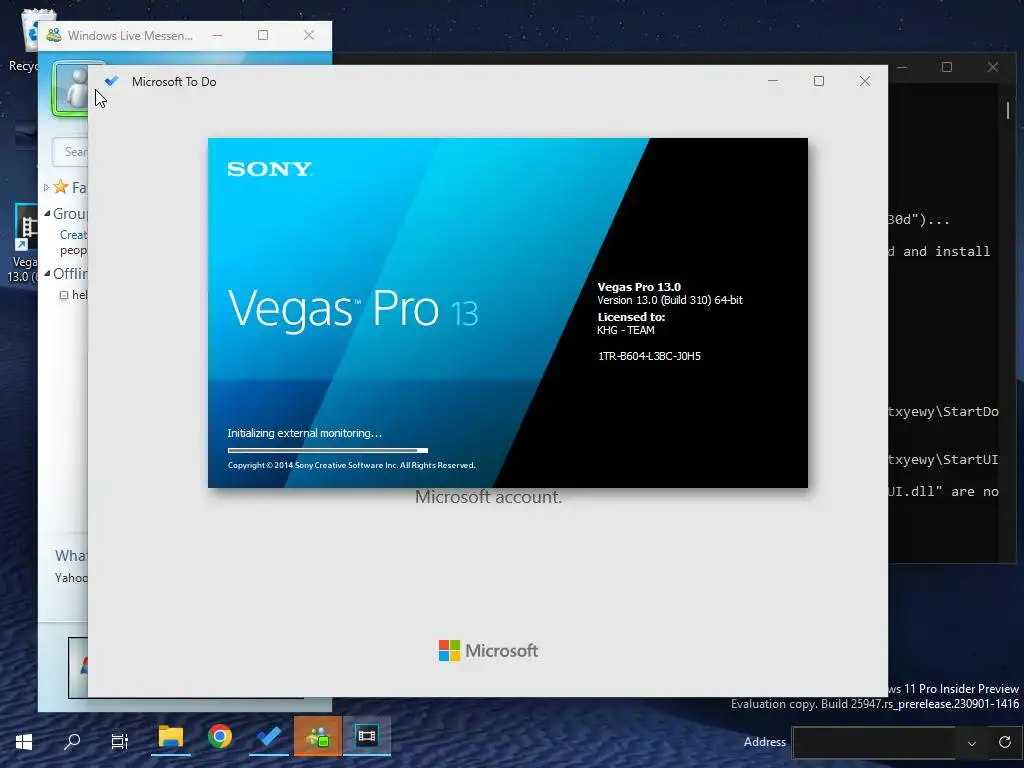Open File Explorer from taskbar
This screenshot has width=1024, height=768.
pos(170,737)
